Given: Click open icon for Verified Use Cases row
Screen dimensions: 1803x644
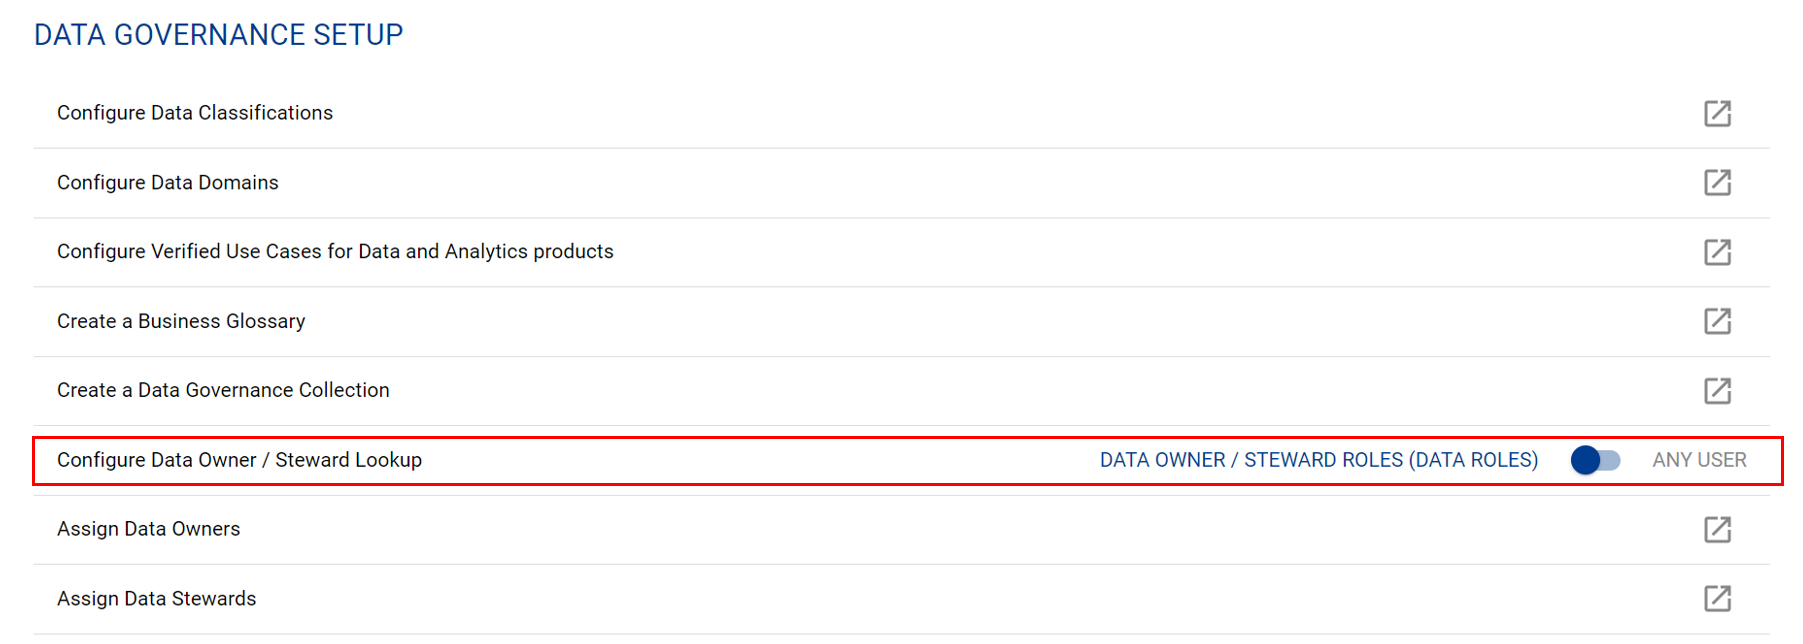Looking at the screenshot, I should click(x=1717, y=252).
